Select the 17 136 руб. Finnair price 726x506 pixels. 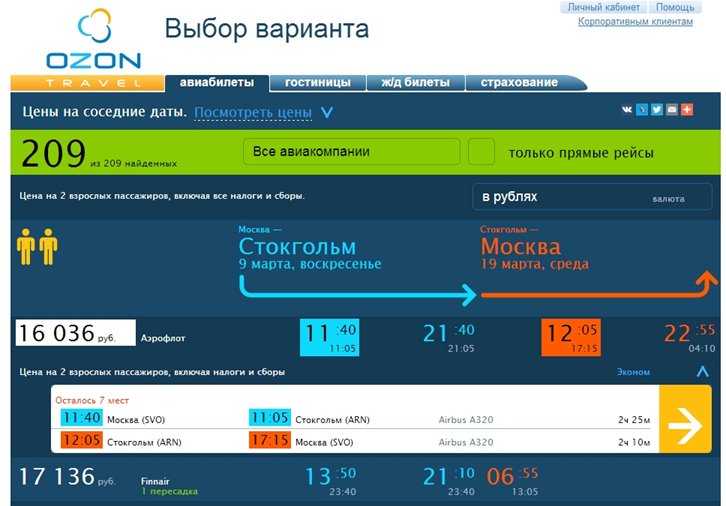click(67, 477)
